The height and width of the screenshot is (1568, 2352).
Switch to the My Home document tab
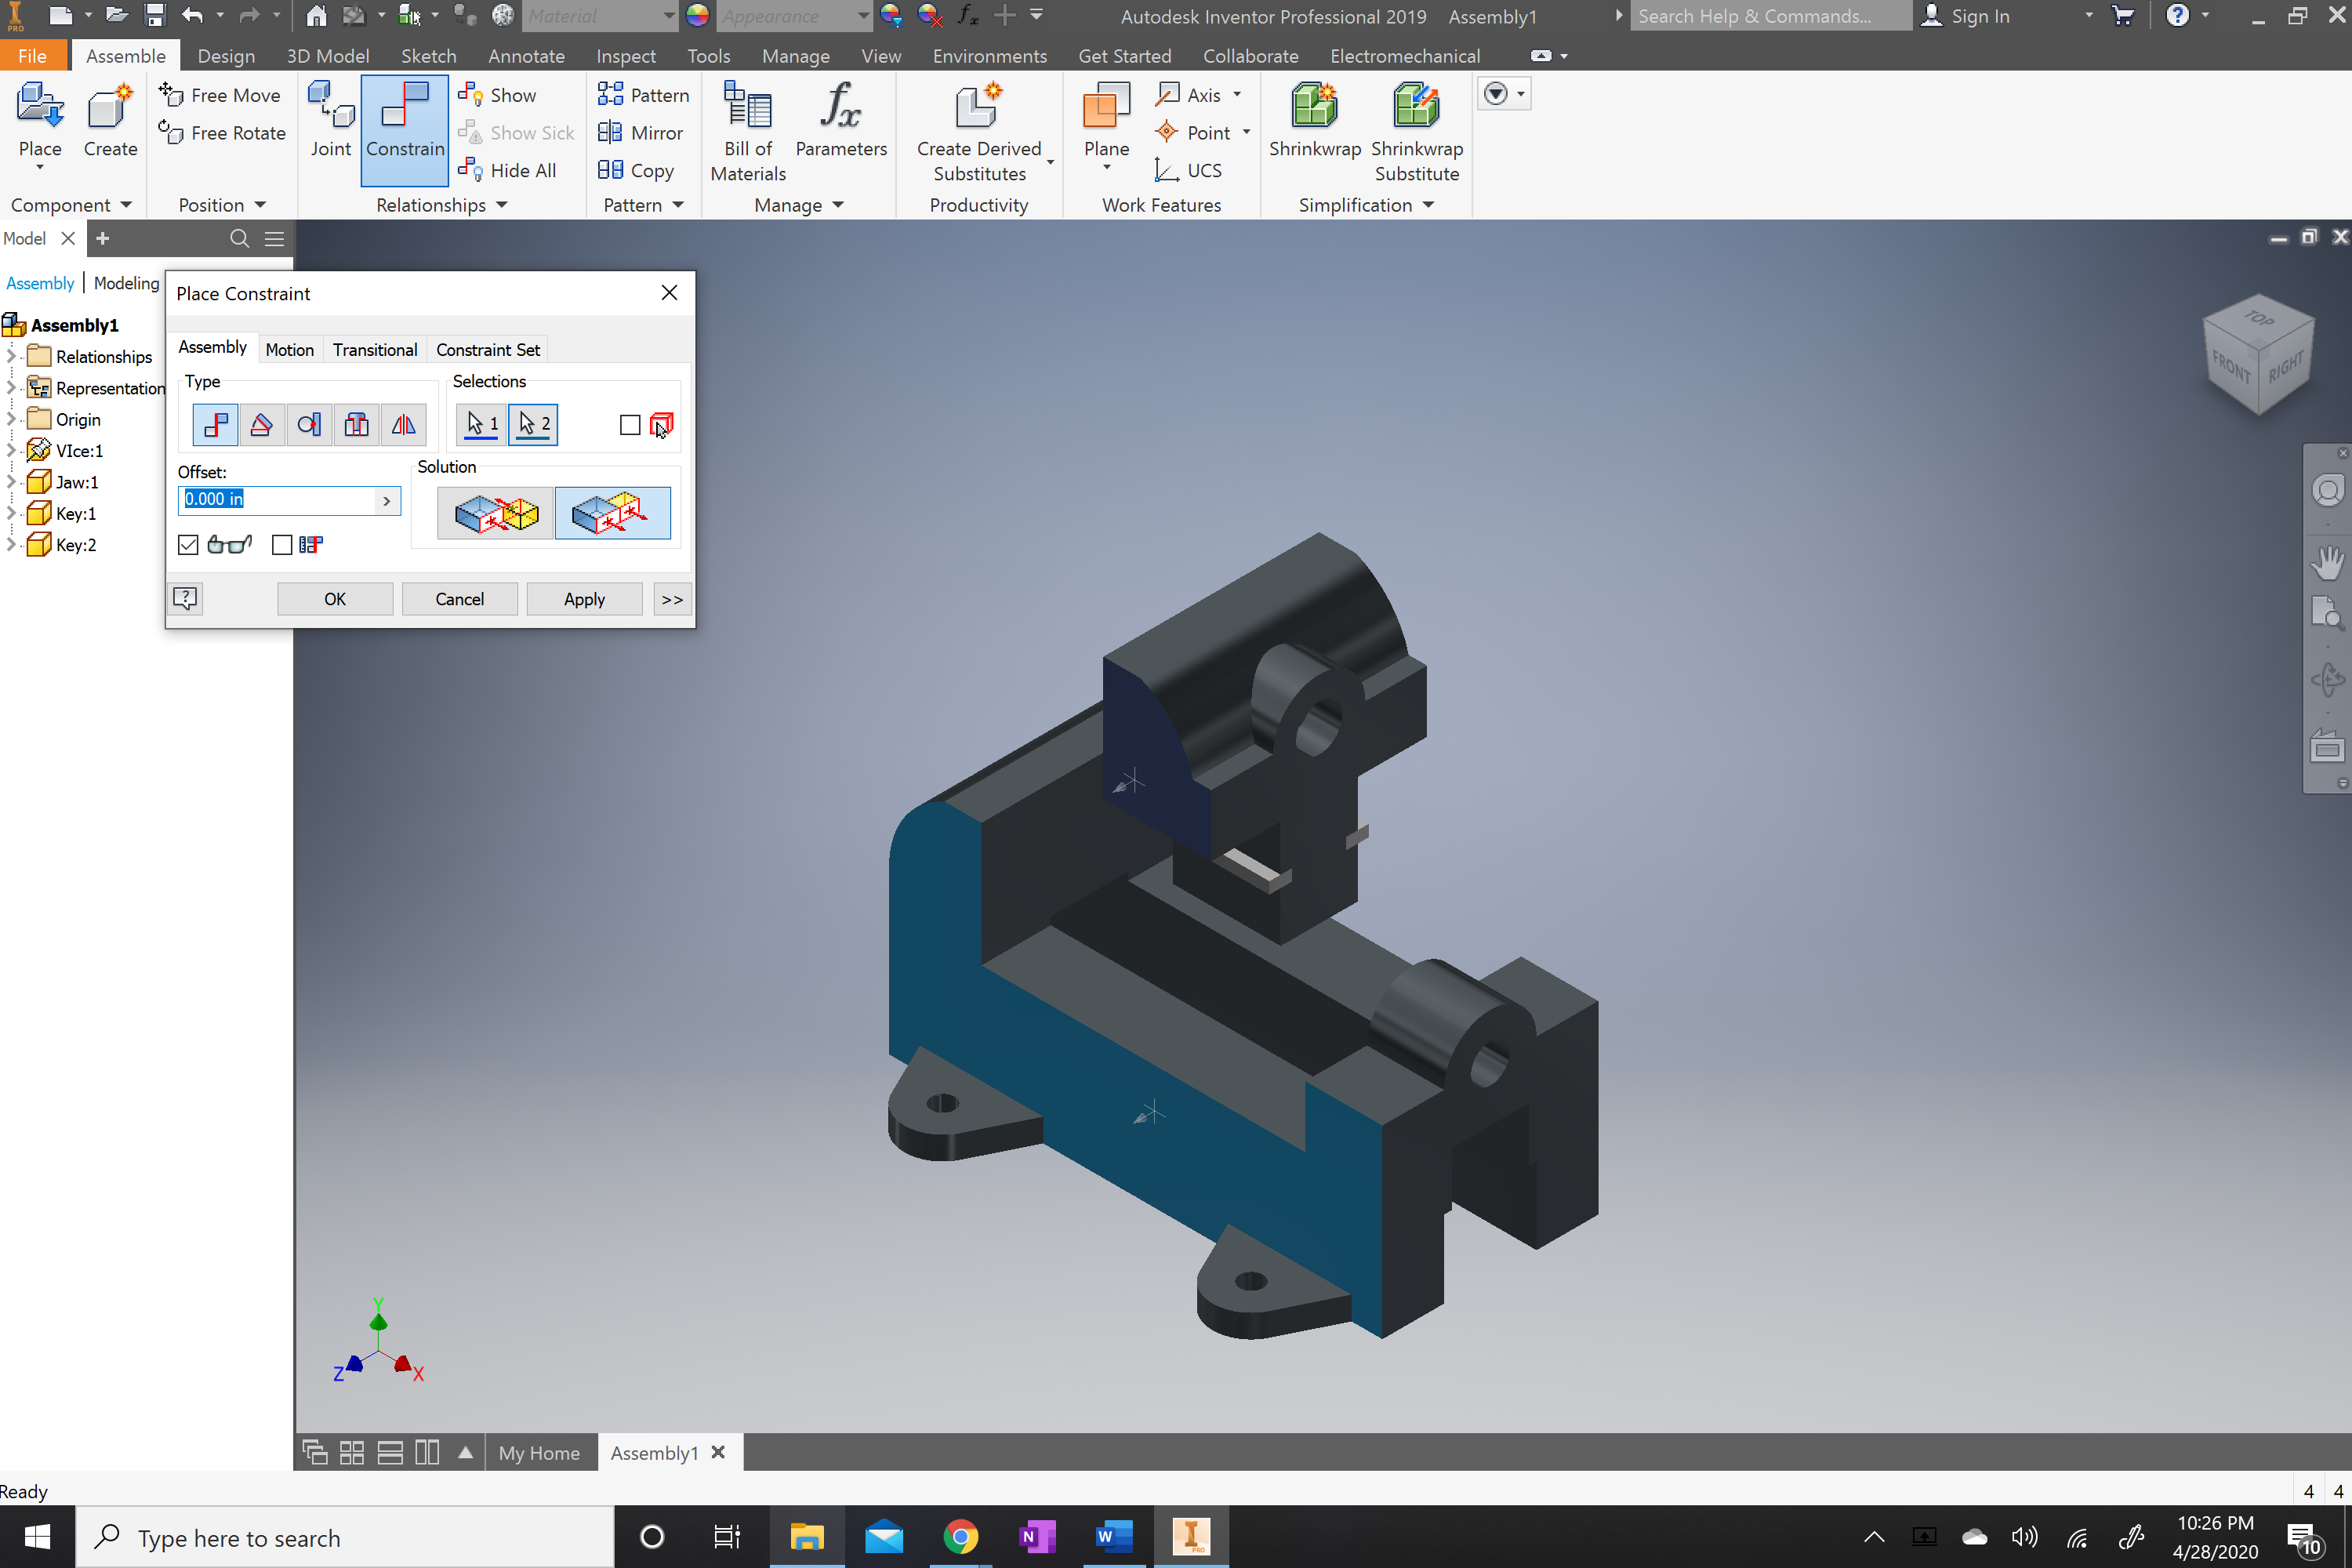tap(539, 1453)
